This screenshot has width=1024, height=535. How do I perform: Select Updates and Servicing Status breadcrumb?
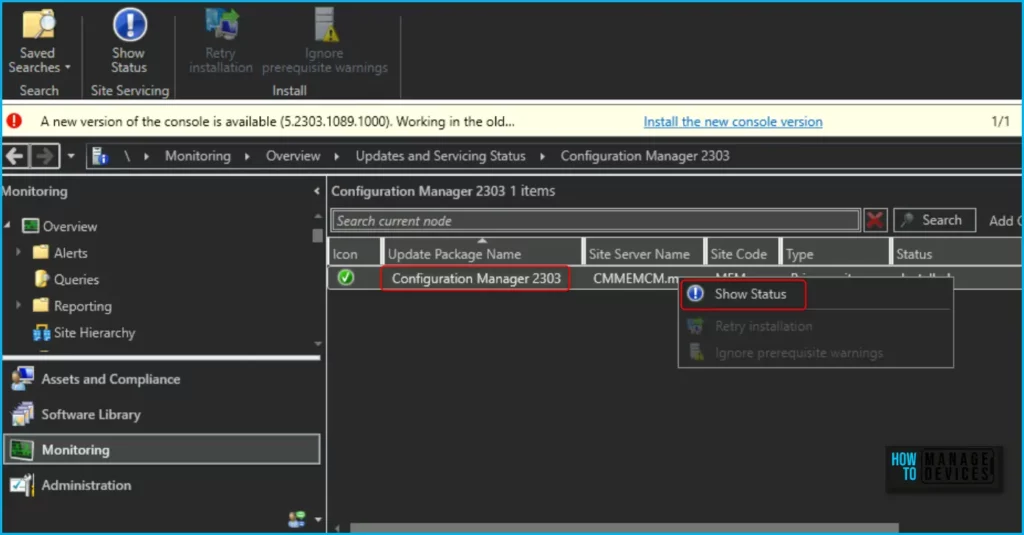440,156
